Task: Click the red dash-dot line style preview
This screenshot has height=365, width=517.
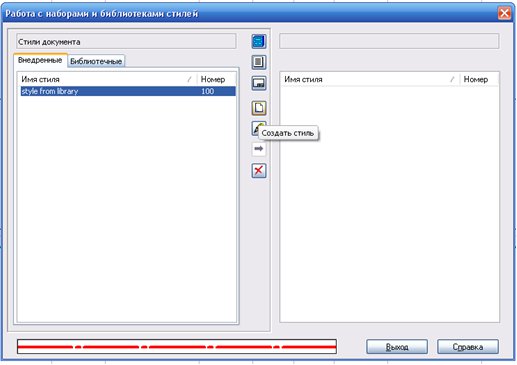Action: 177,347
